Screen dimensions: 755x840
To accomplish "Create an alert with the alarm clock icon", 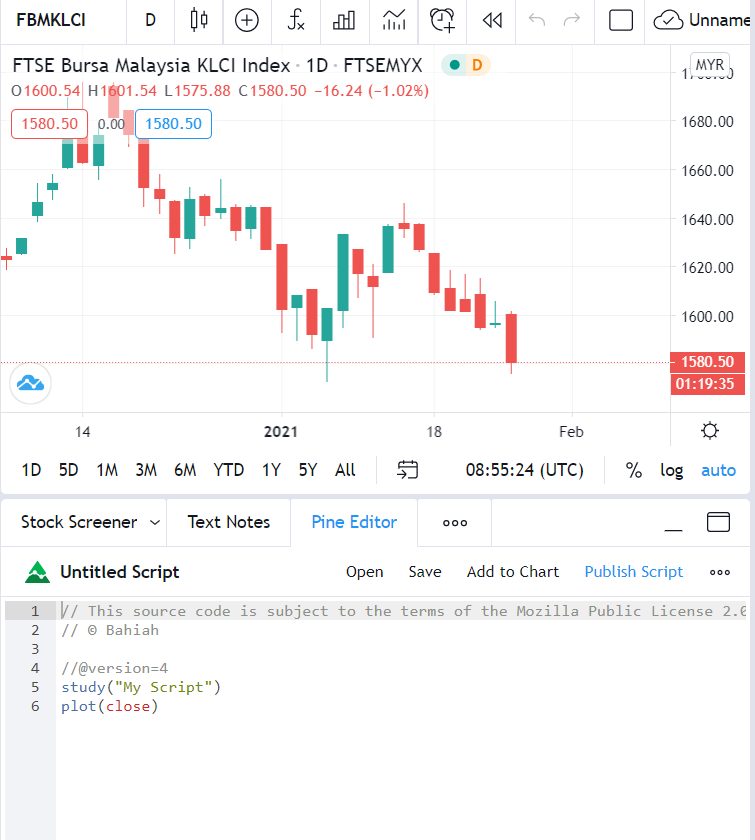I will [x=442, y=20].
